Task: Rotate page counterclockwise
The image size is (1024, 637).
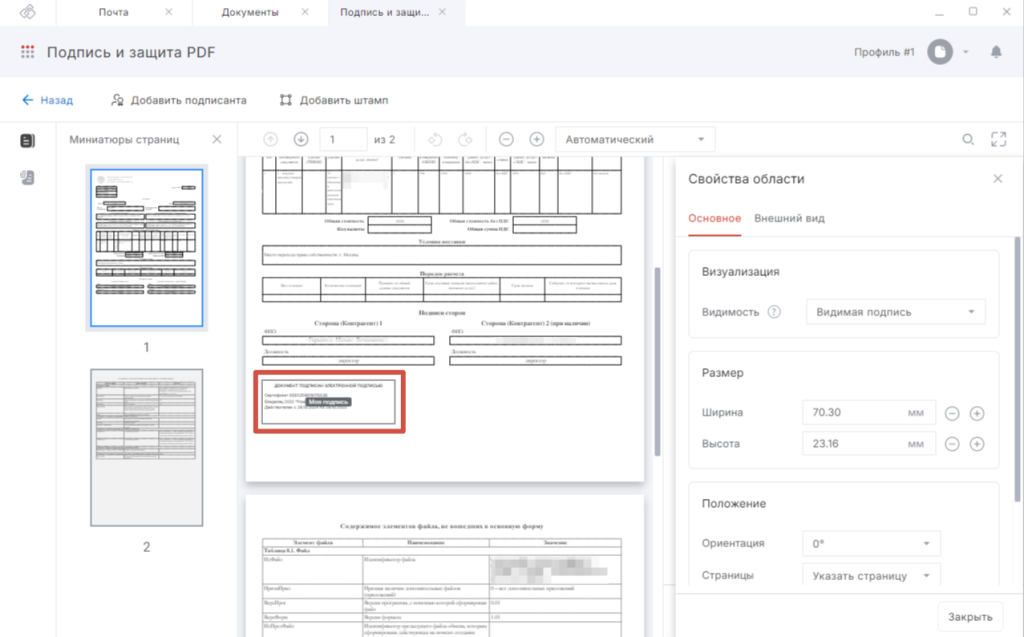Action: (x=435, y=139)
